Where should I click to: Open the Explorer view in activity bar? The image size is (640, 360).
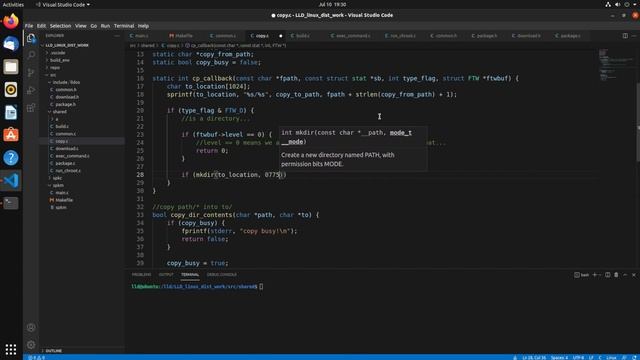pyautogui.click(x=31, y=38)
